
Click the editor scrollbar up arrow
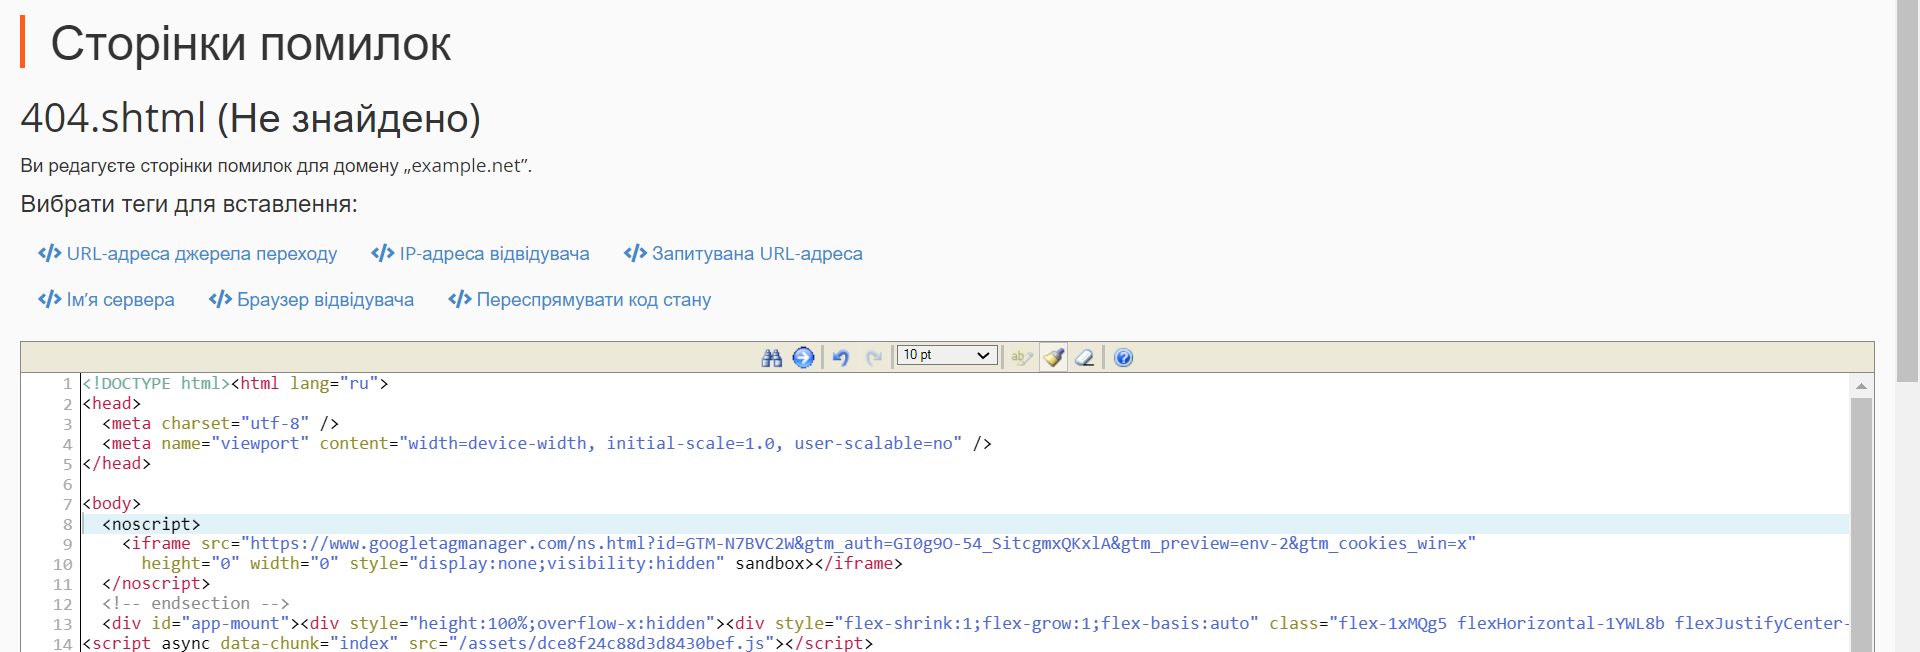pos(1861,386)
